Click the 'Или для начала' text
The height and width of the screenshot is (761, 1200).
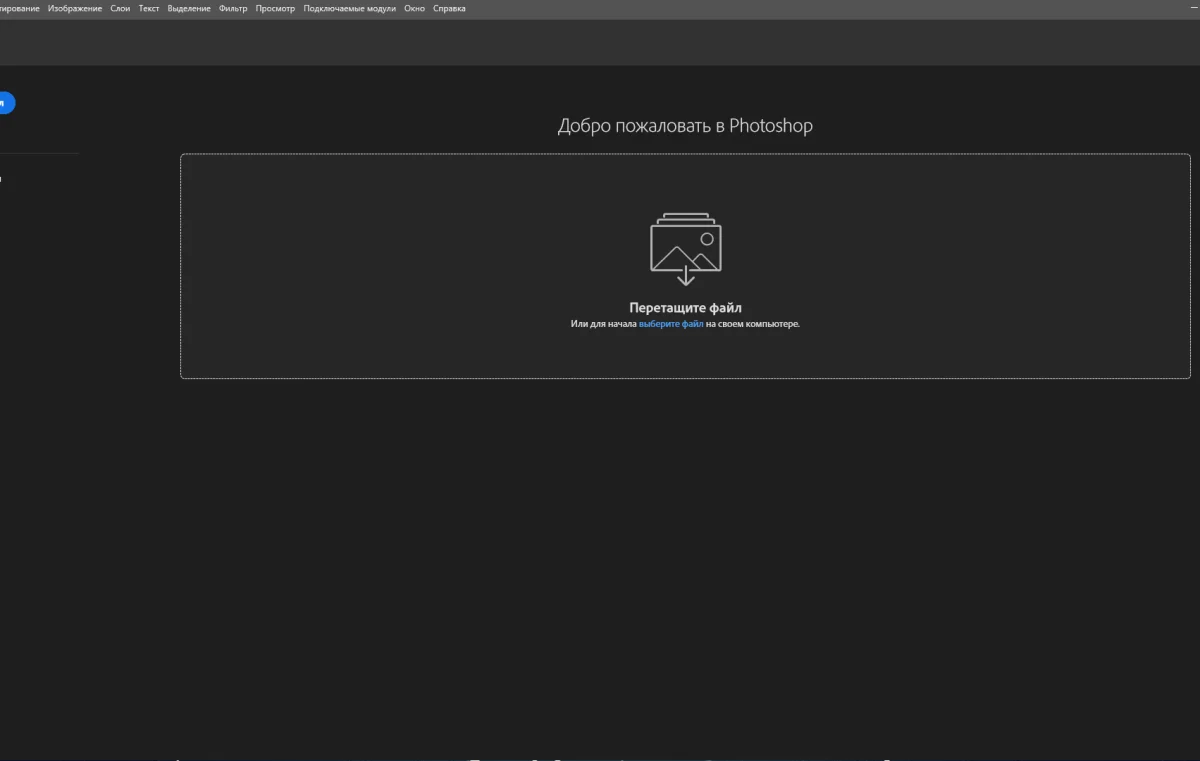[603, 324]
